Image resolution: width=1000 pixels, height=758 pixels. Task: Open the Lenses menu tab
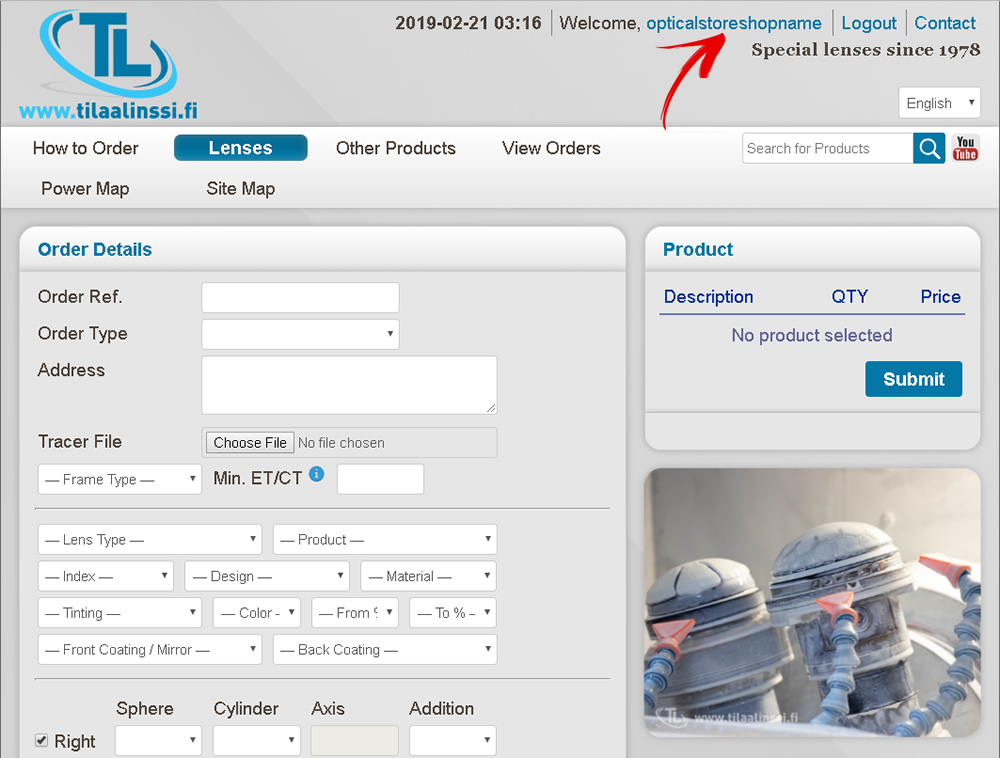(x=240, y=148)
